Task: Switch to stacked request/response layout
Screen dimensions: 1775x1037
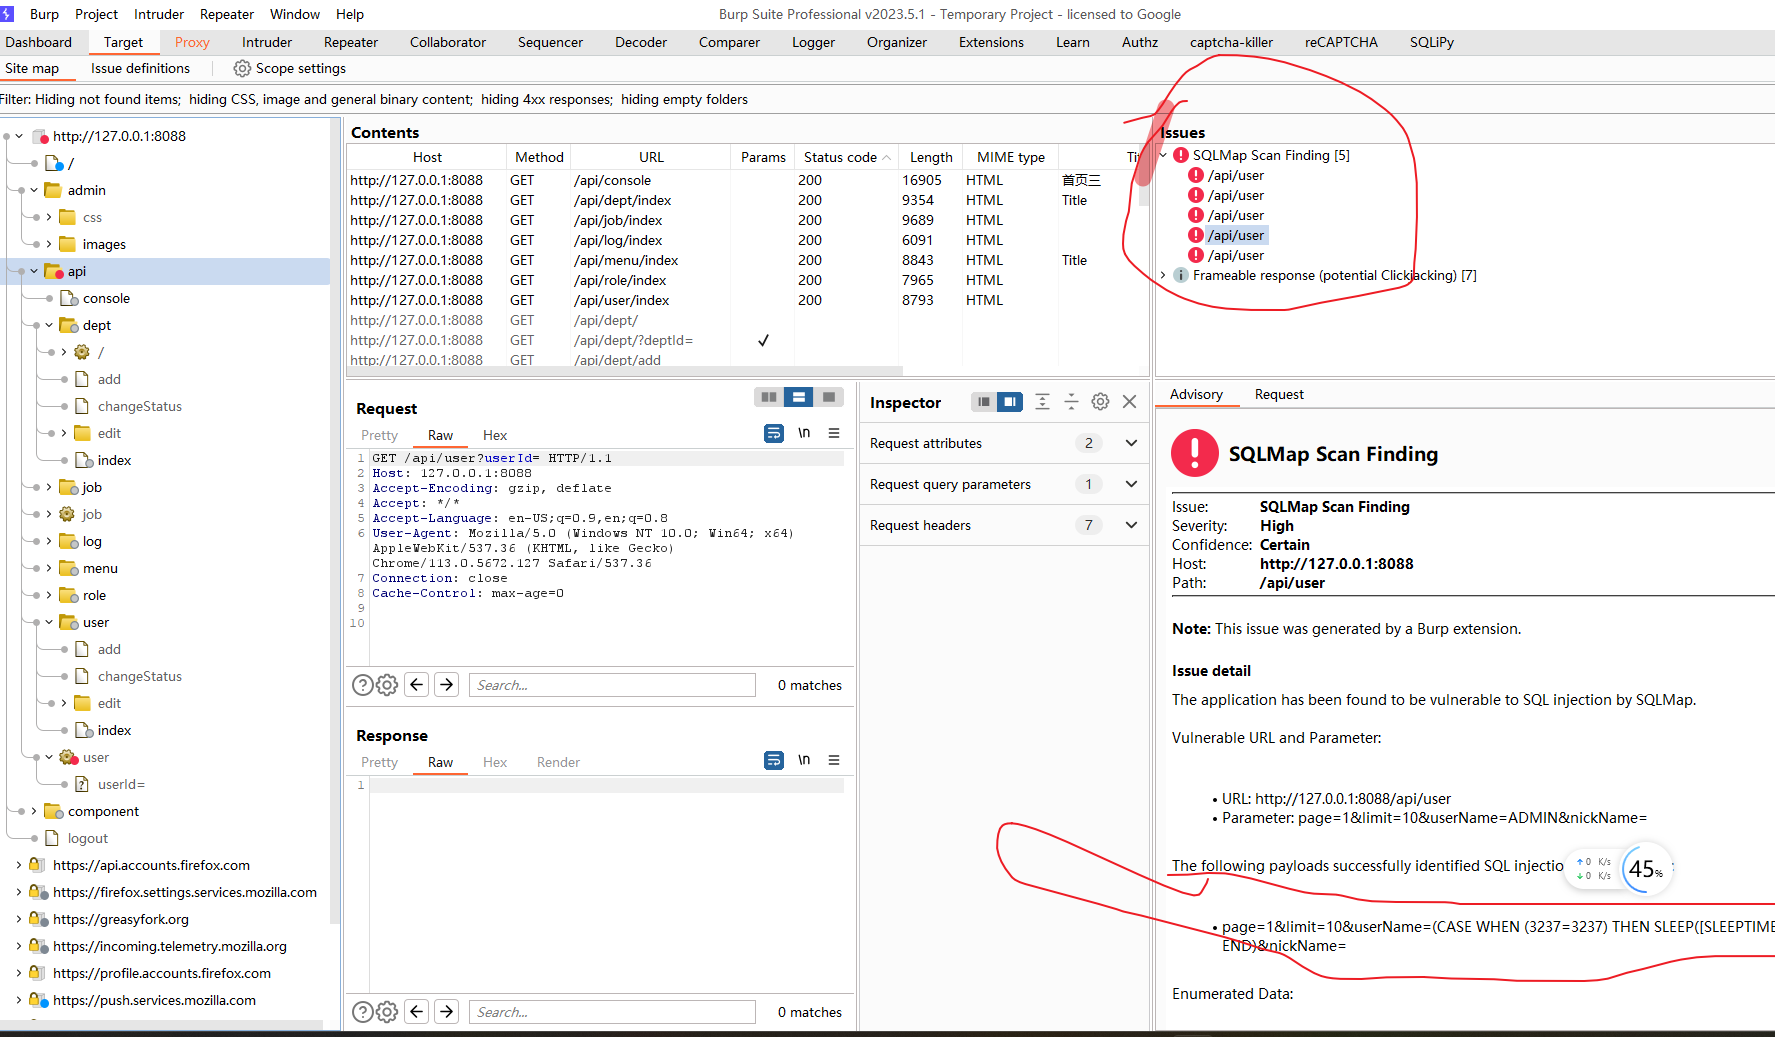Action: [799, 397]
